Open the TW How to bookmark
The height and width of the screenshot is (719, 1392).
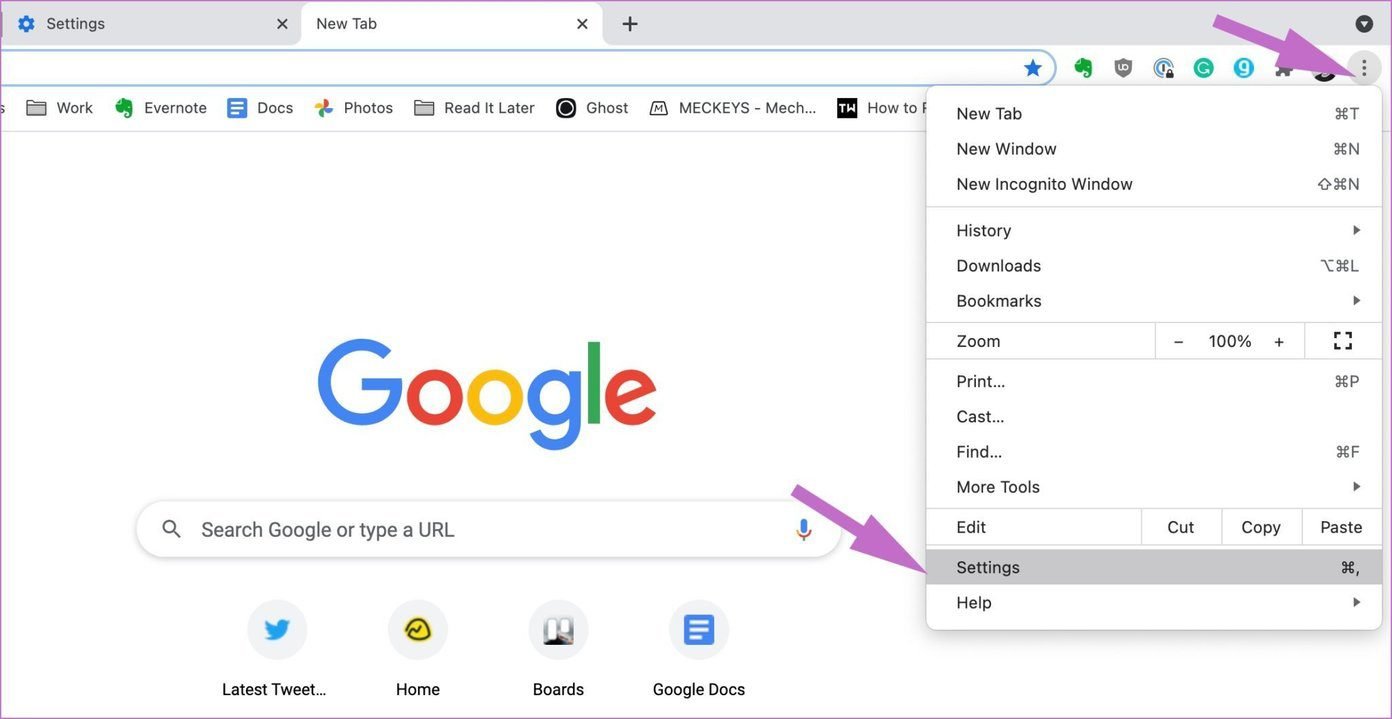pyautogui.click(x=881, y=108)
